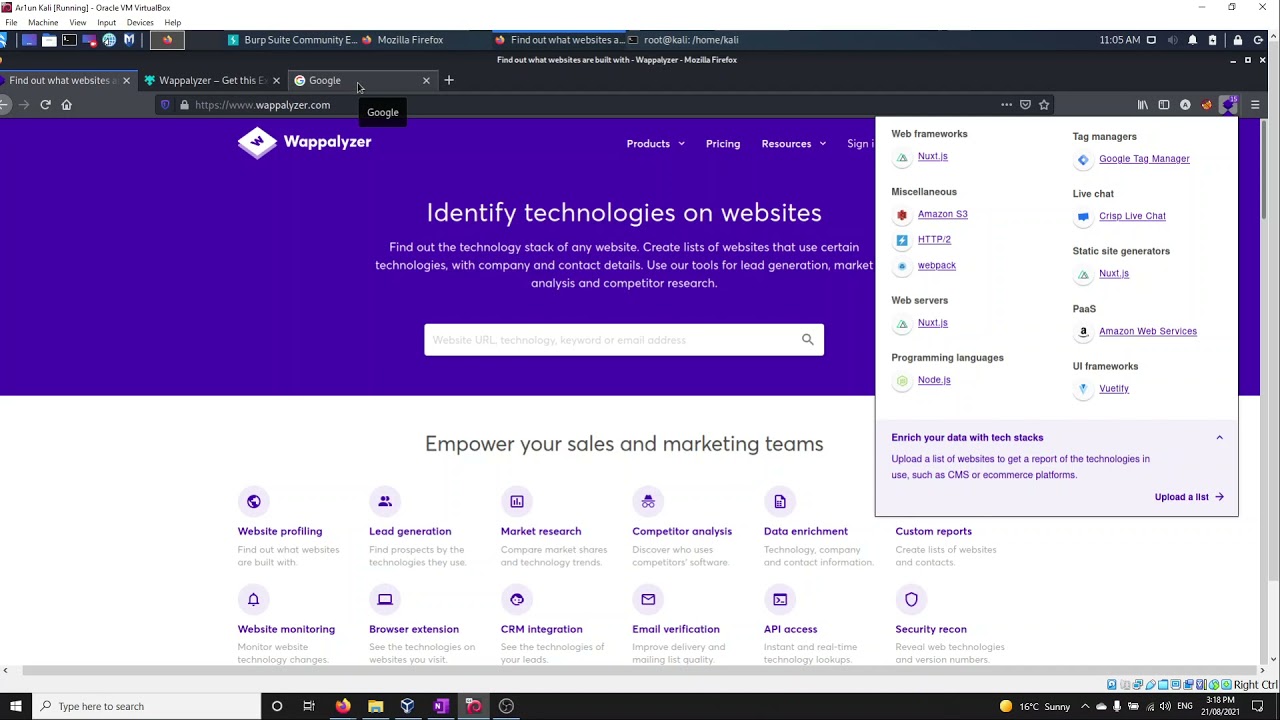Image resolution: width=1280 pixels, height=720 pixels.
Task: Reload the current page
Action: click(45, 105)
